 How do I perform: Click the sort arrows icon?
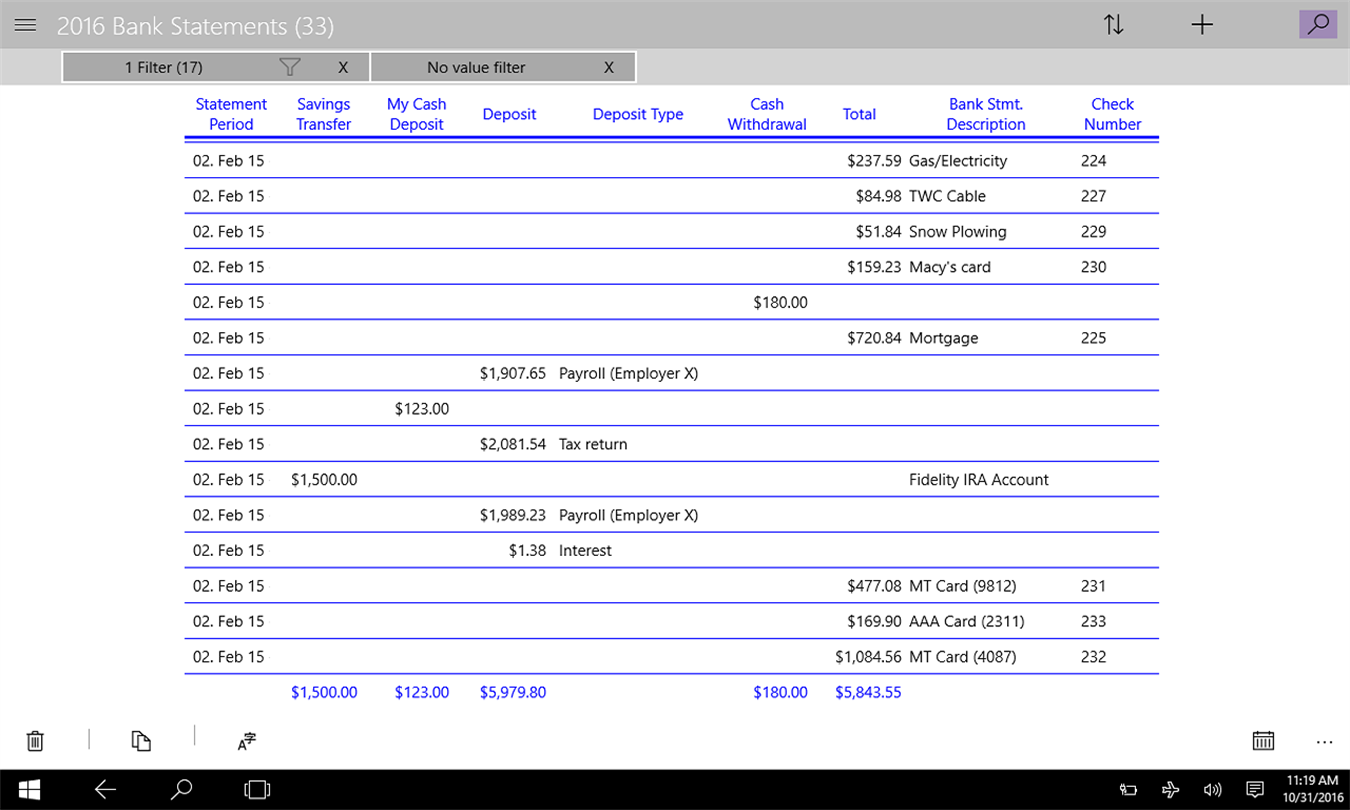[x=1114, y=25]
